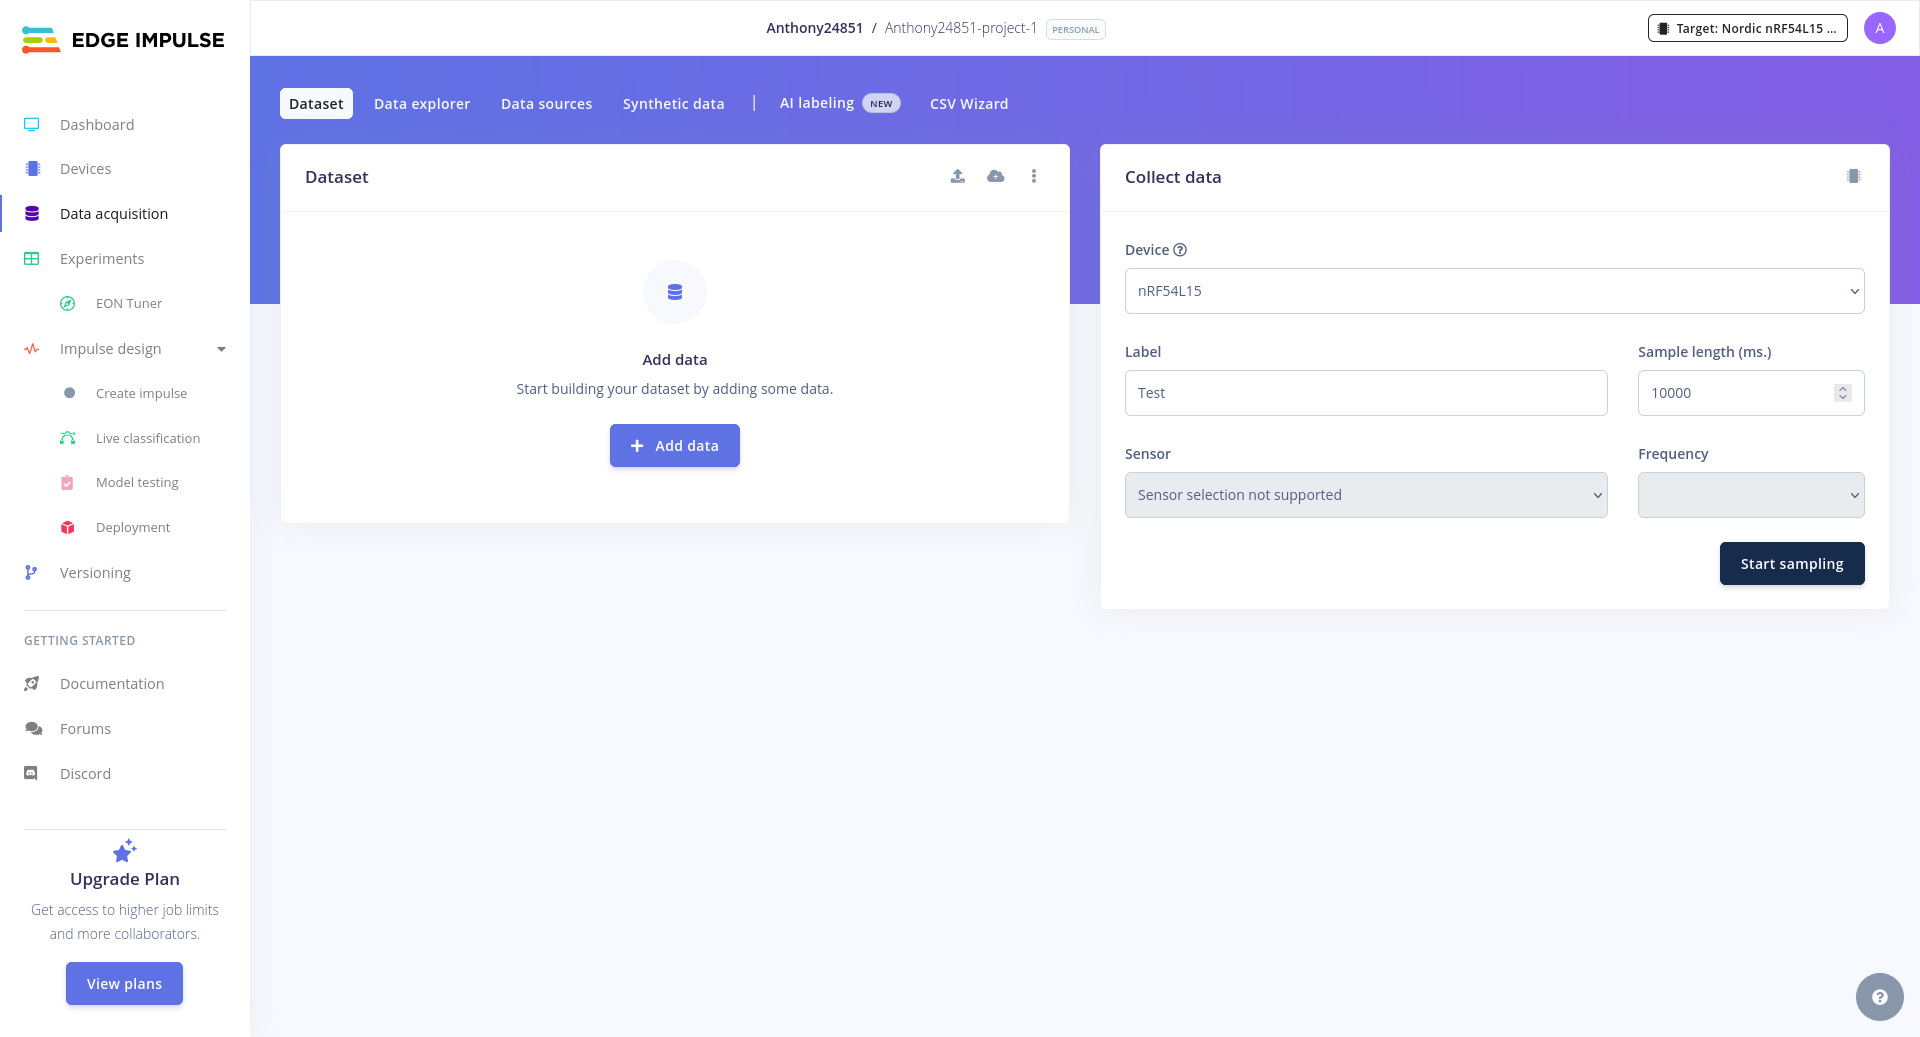Click the Sample length input field
The width and height of the screenshot is (1920, 1037).
pyautogui.click(x=1751, y=393)
